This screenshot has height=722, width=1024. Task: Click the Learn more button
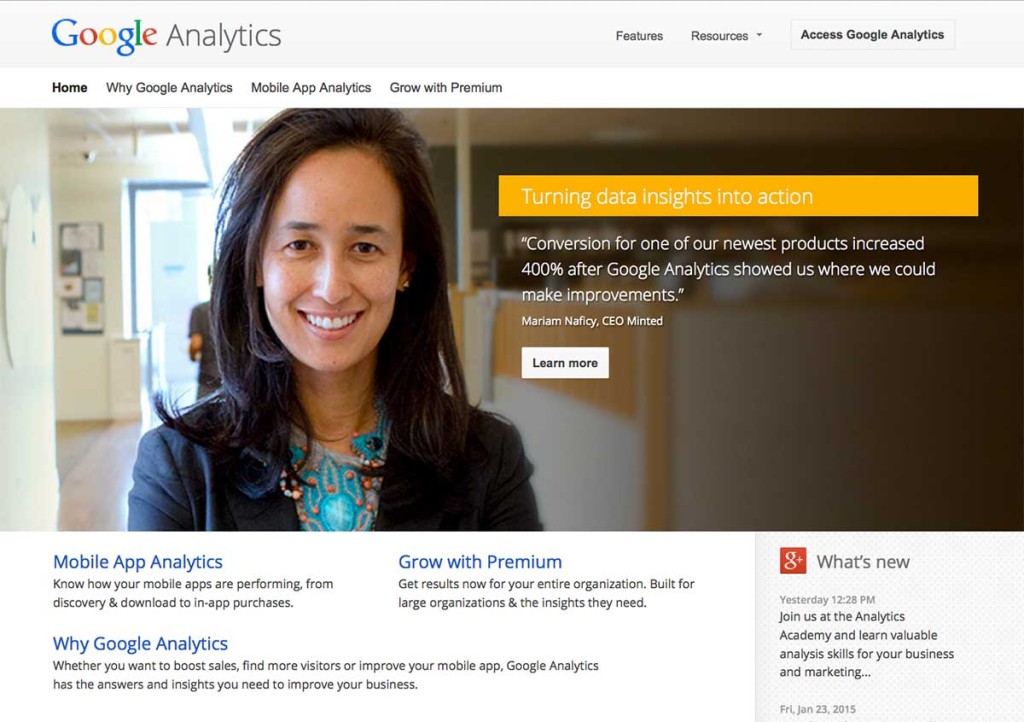point(565,362)
